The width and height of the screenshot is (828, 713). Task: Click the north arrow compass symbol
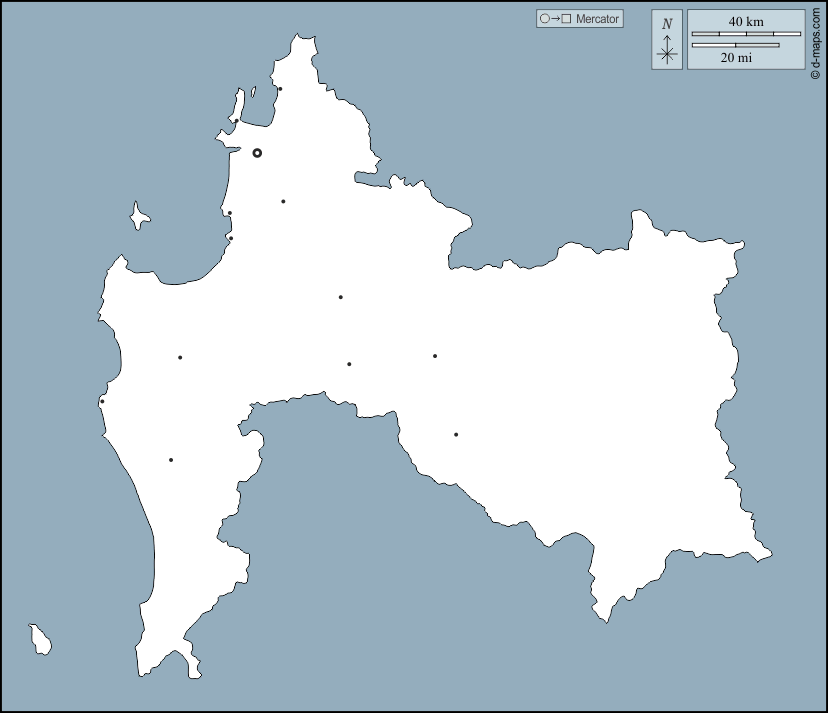pyautogui.click(x=667, y=53)
